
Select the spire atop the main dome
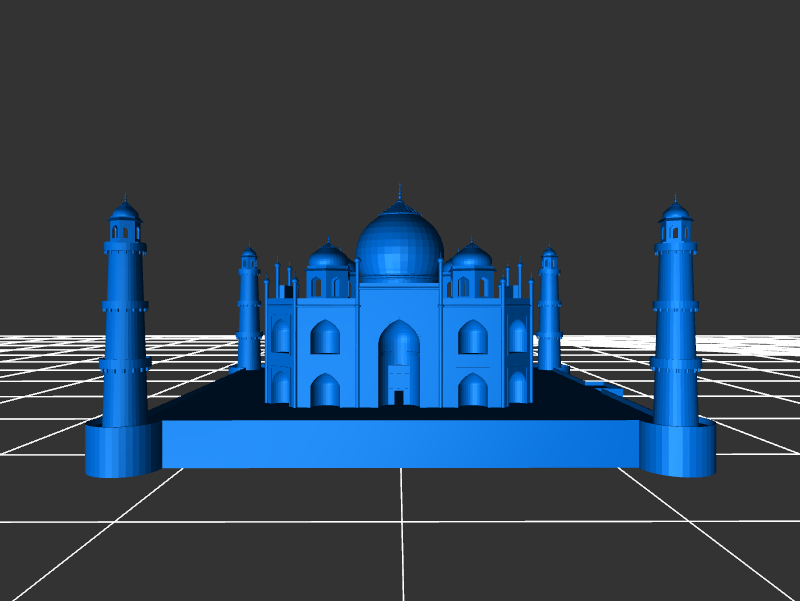pyautogui.click(x=400, y=192)
